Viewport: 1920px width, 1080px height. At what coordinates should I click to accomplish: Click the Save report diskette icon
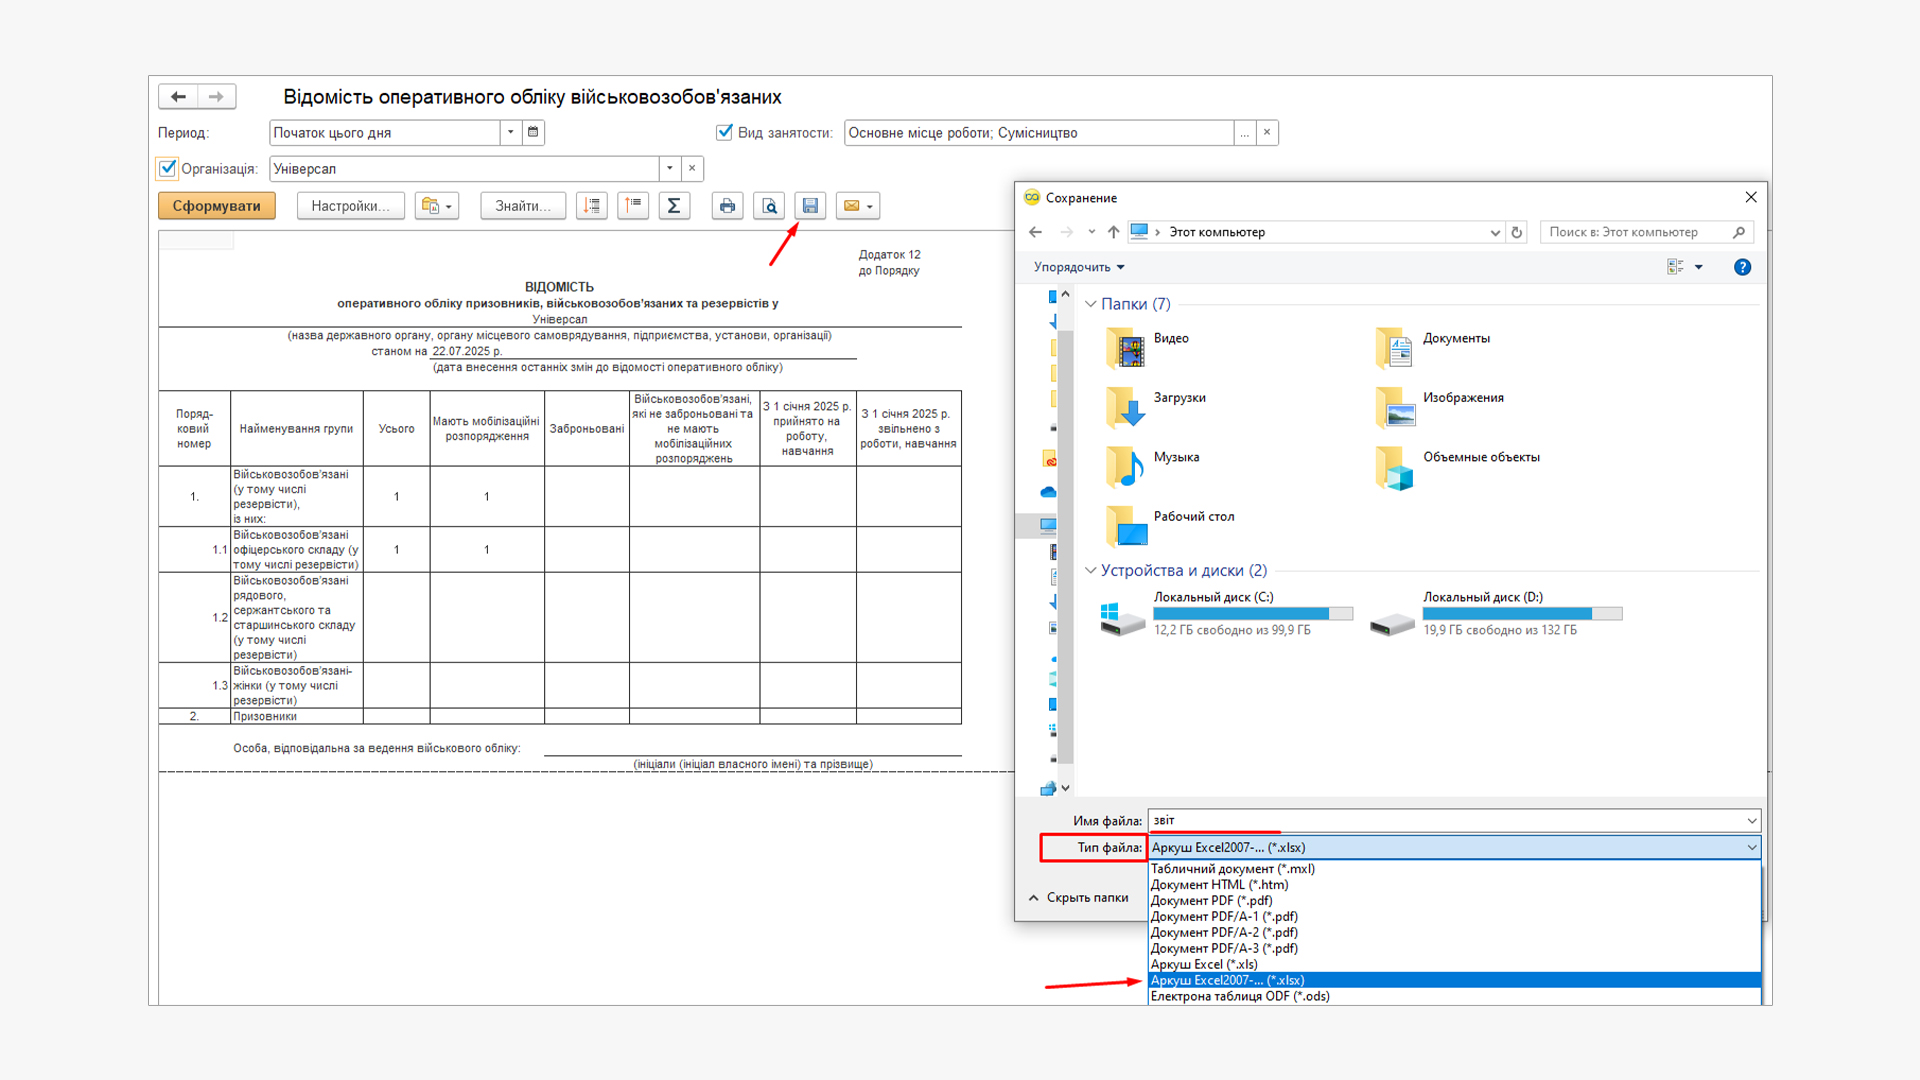click(810, 206)
